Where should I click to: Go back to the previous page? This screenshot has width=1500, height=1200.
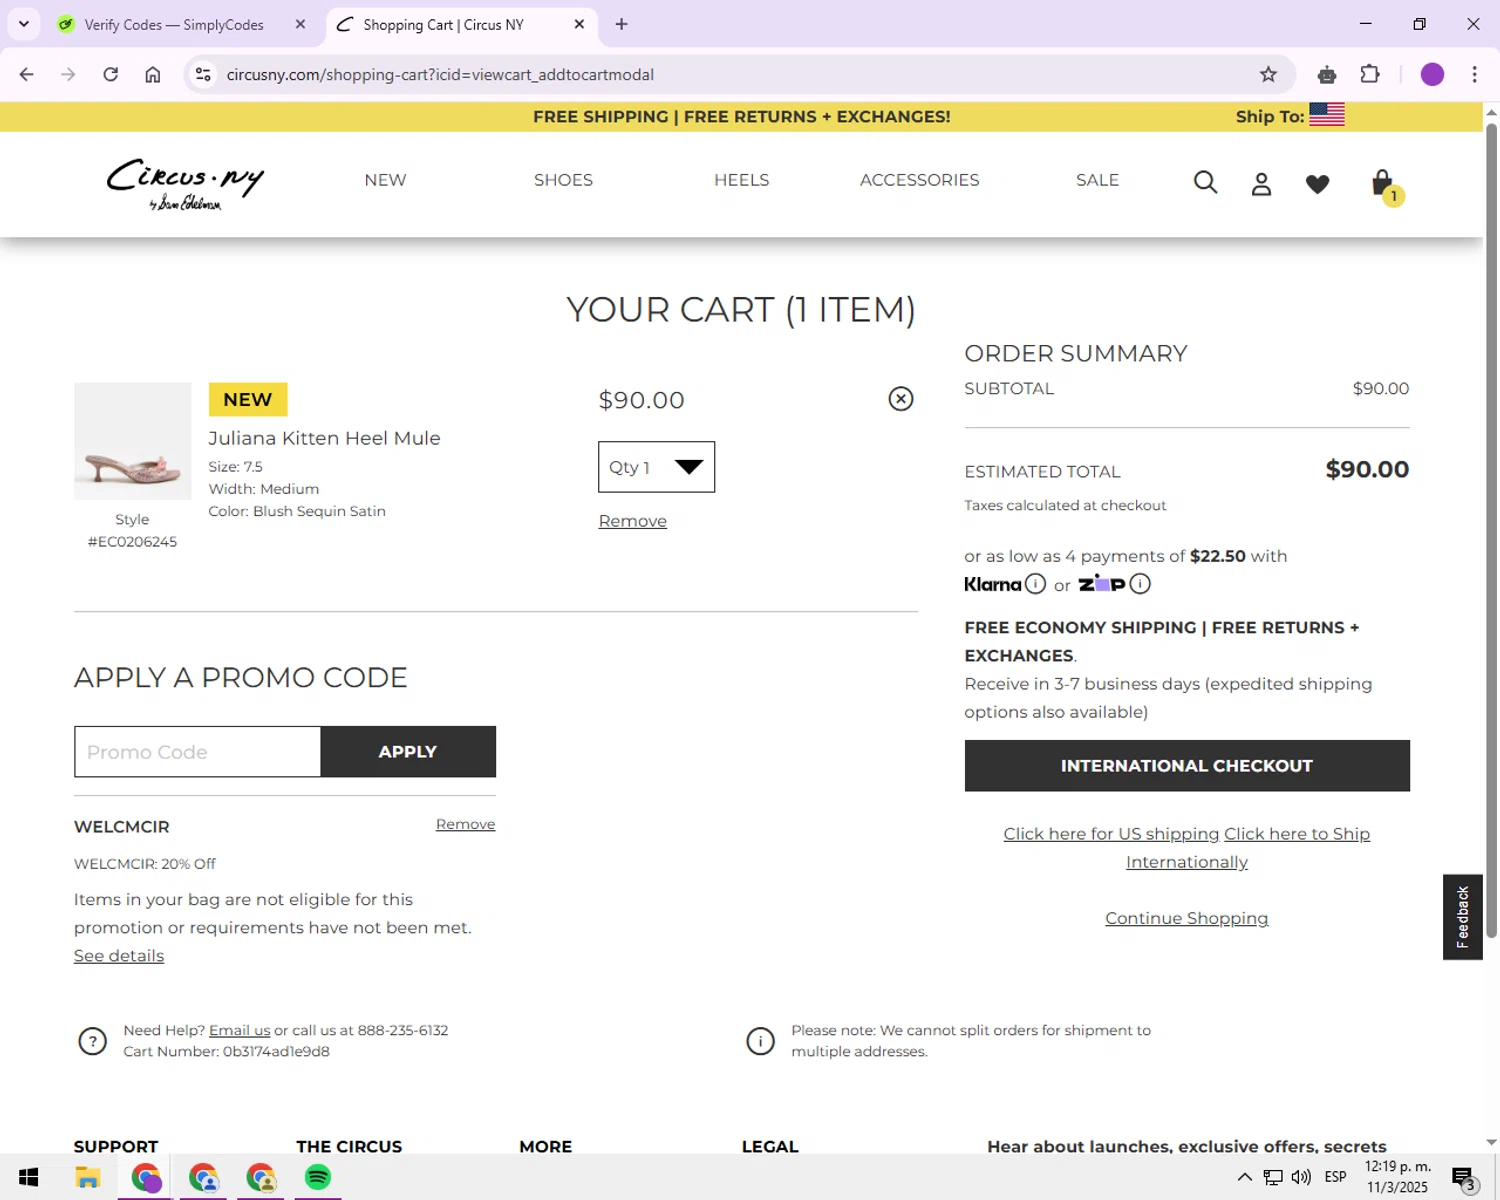click(27, 74)
